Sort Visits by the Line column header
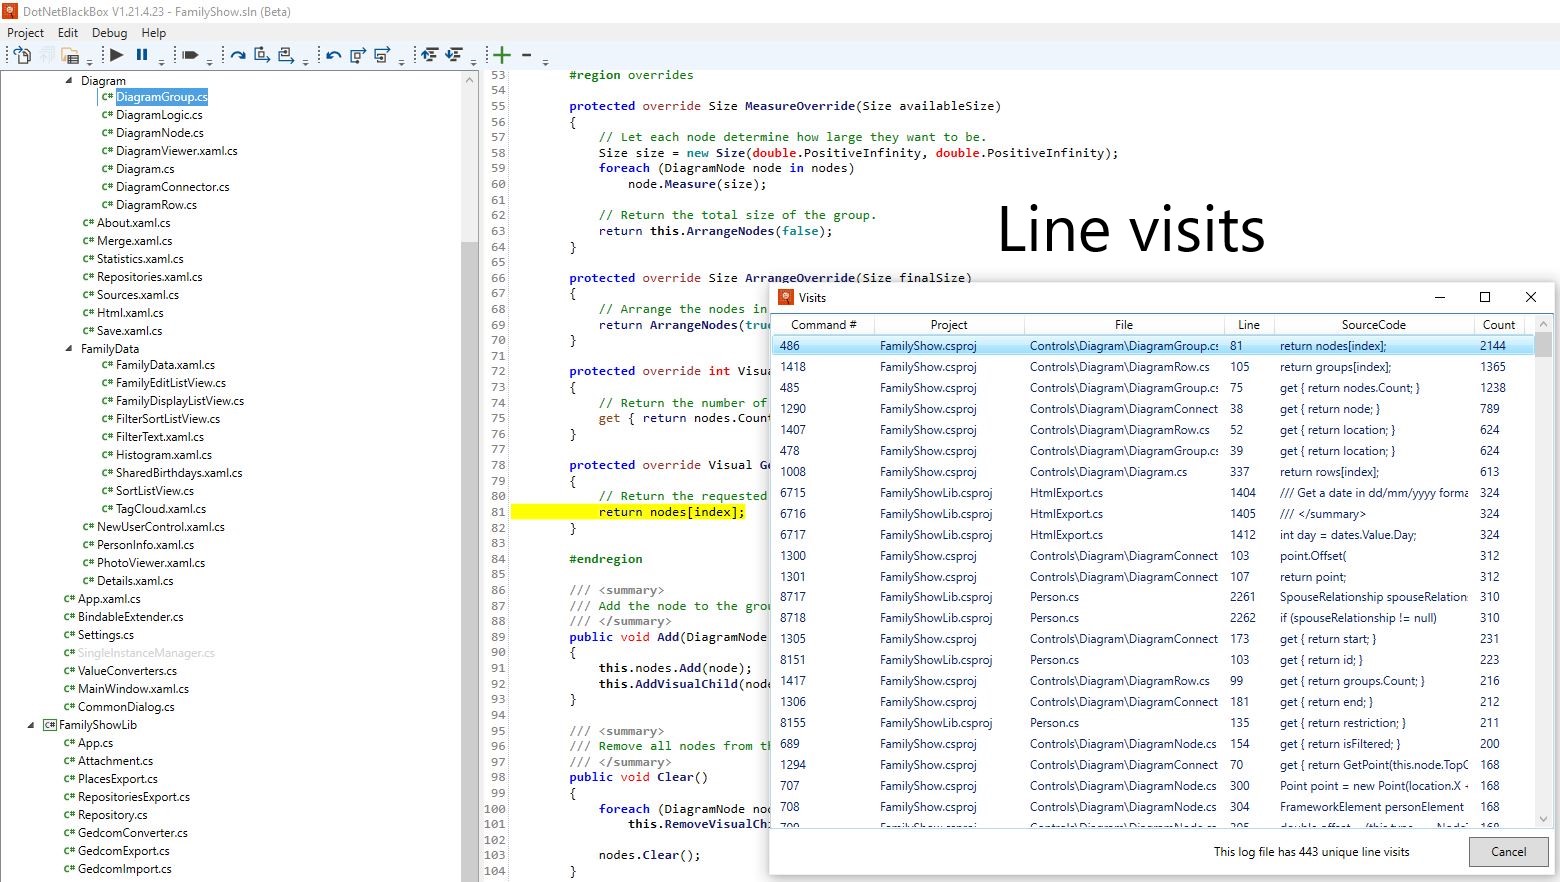 click(1249, 325)
